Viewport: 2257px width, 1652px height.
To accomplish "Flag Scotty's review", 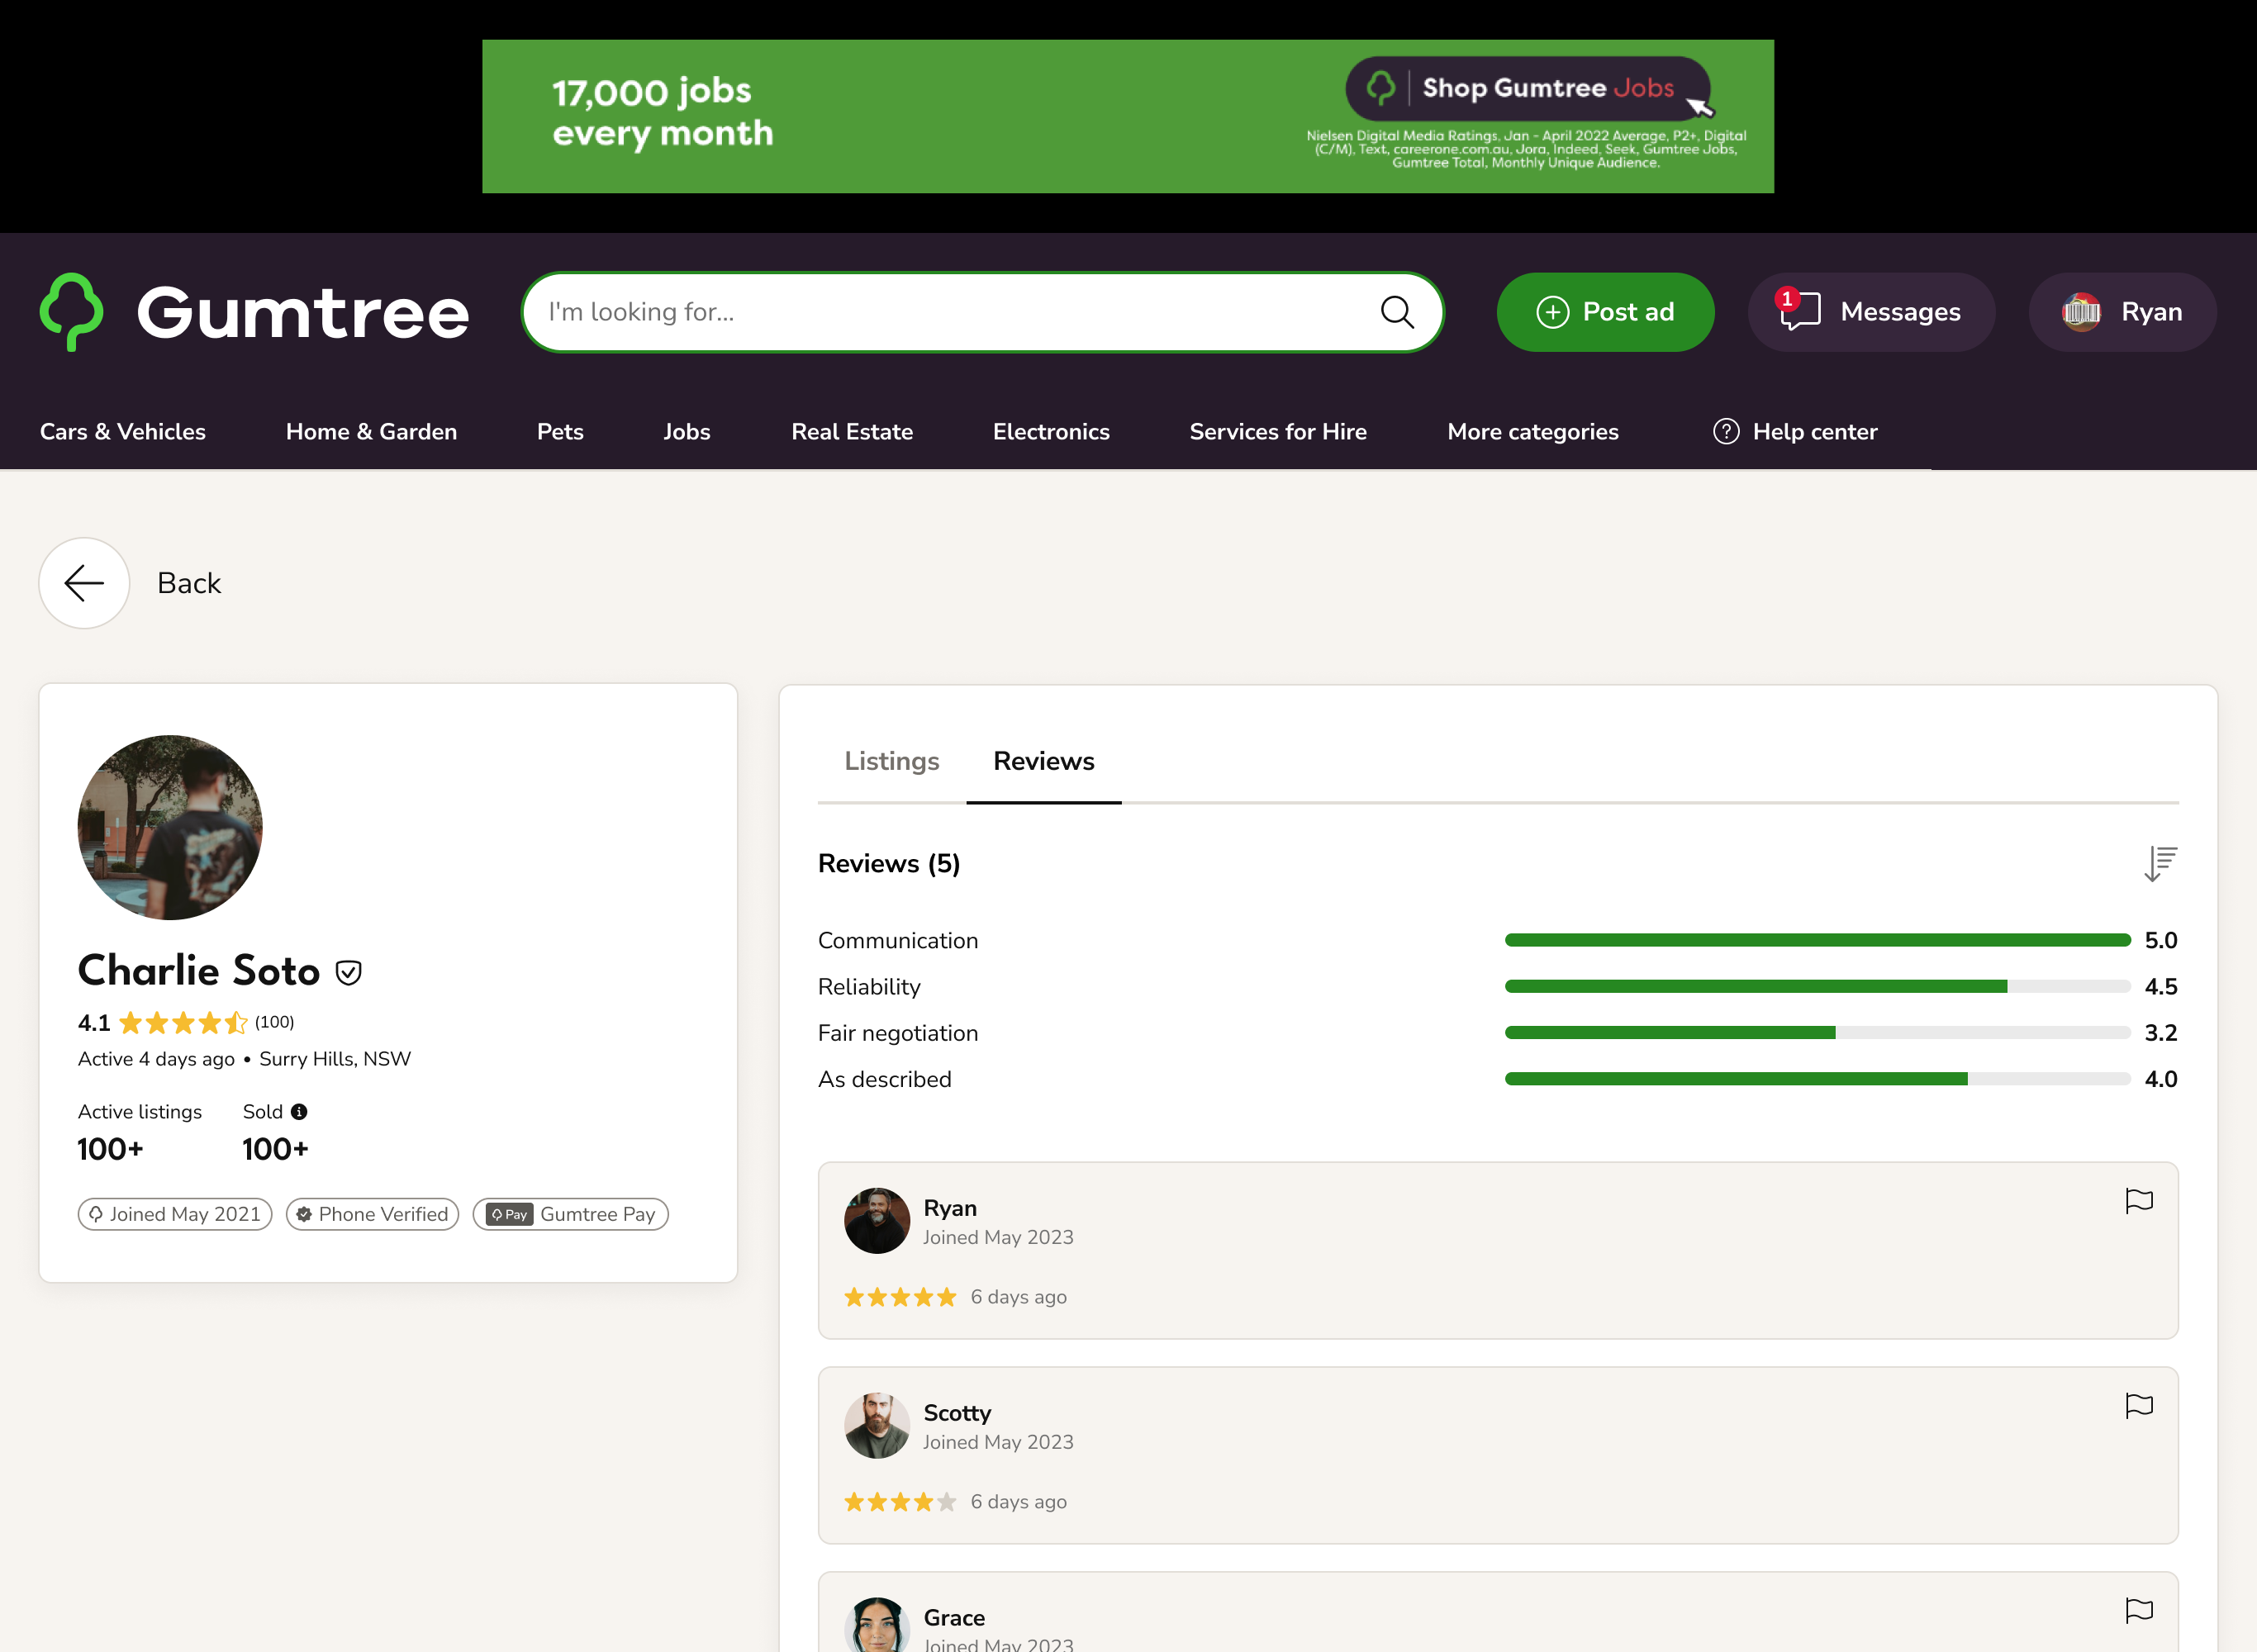I will coord(2138,1405).
